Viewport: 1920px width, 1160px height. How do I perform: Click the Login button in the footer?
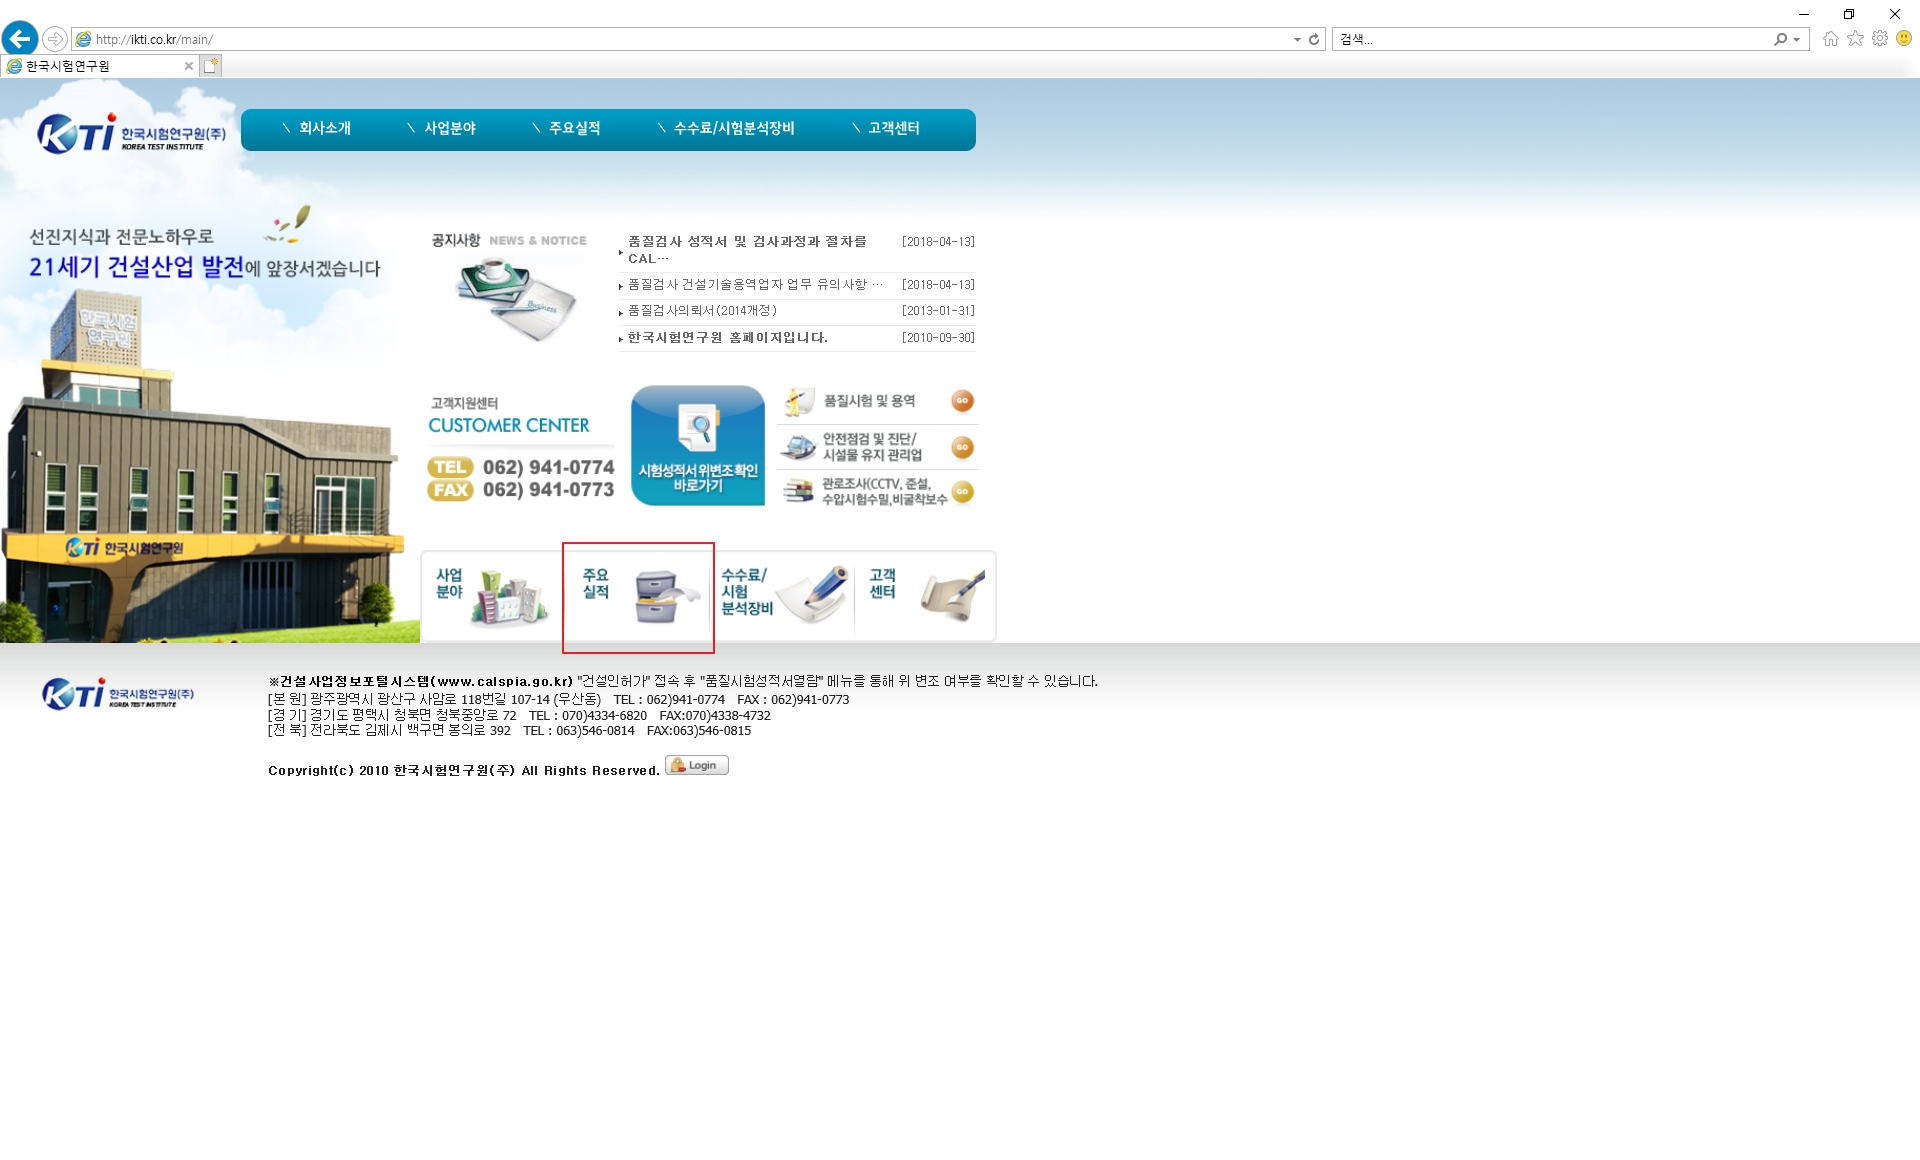[697, 766]
